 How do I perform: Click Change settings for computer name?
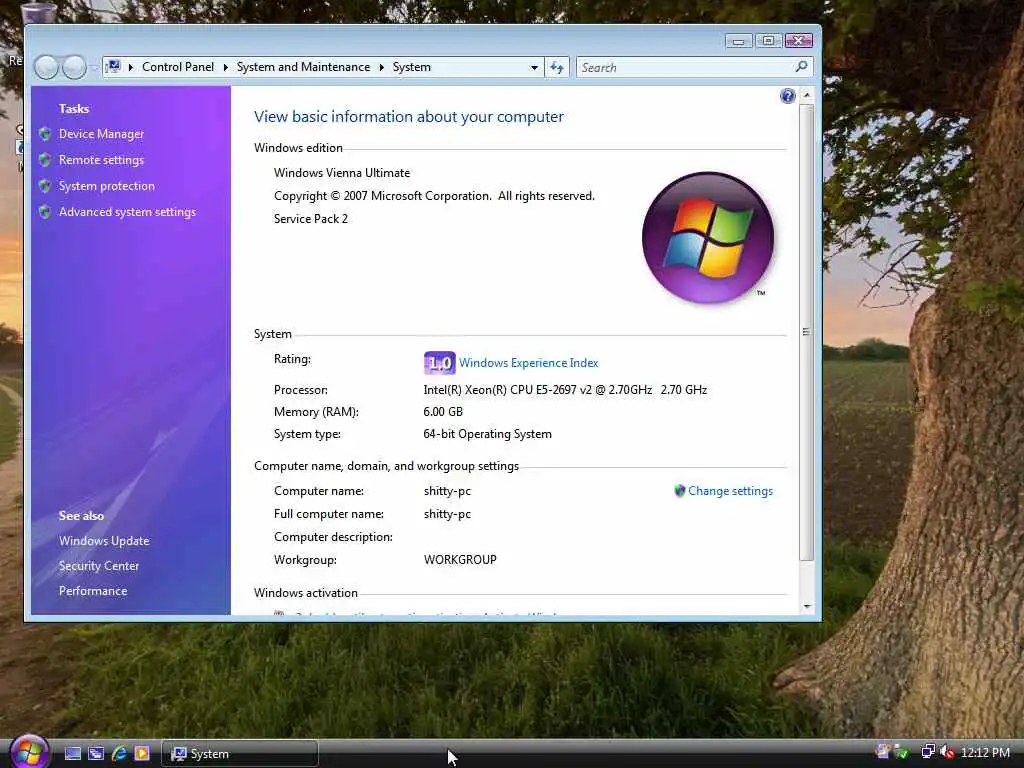click(x=730, y=490)
